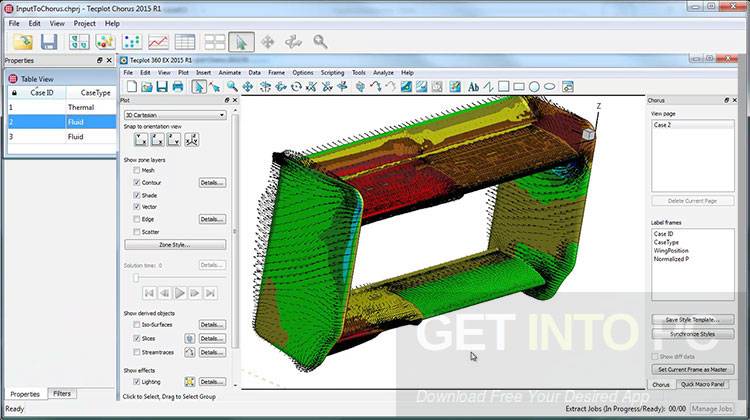Screen dimensions: 750x420
Task: Click the print icon in Tecplot toolbar
Action: tap(177, 87)
